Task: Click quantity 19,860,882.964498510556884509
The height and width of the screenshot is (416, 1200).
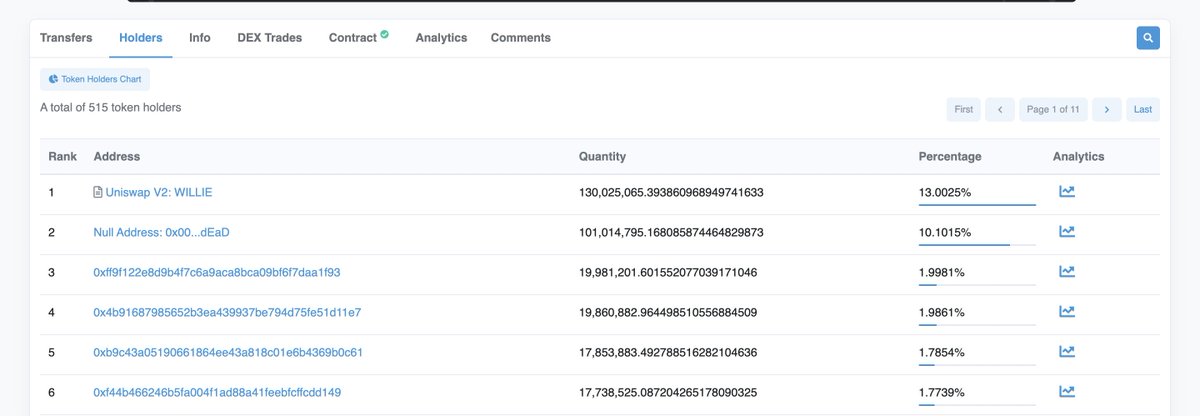Action: (668, 312)
